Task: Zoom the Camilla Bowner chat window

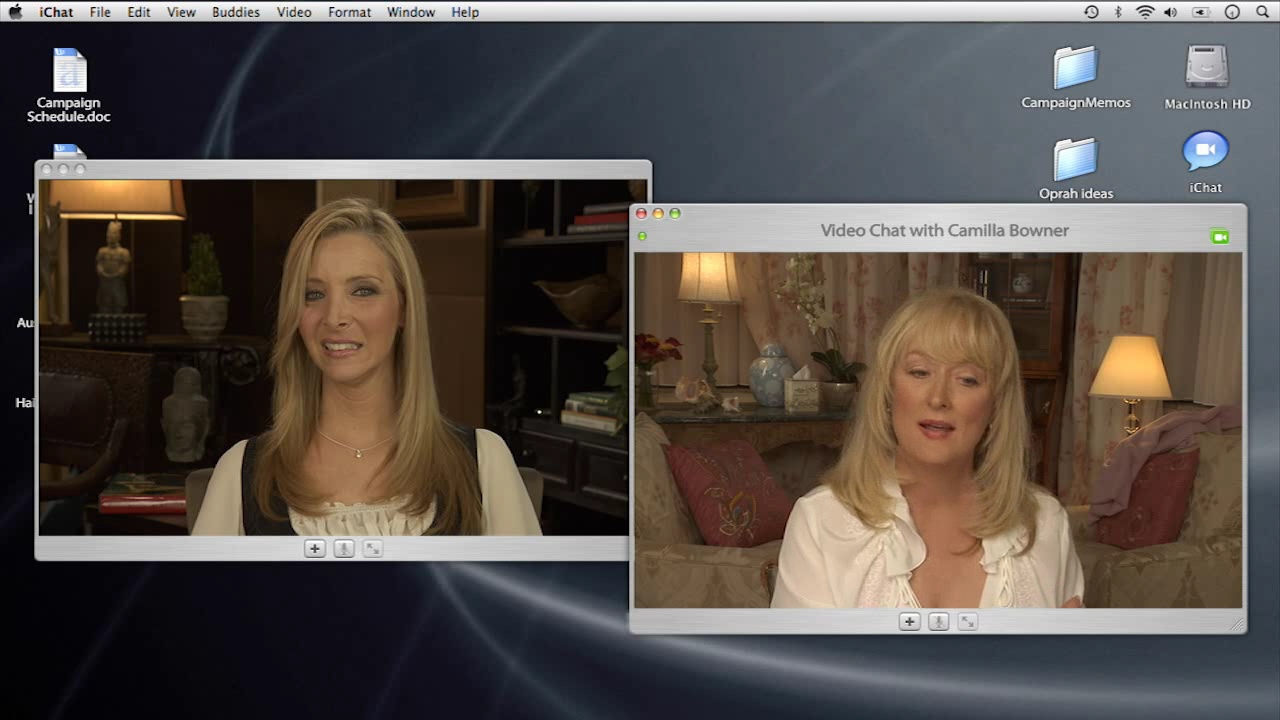Action: 675,213
